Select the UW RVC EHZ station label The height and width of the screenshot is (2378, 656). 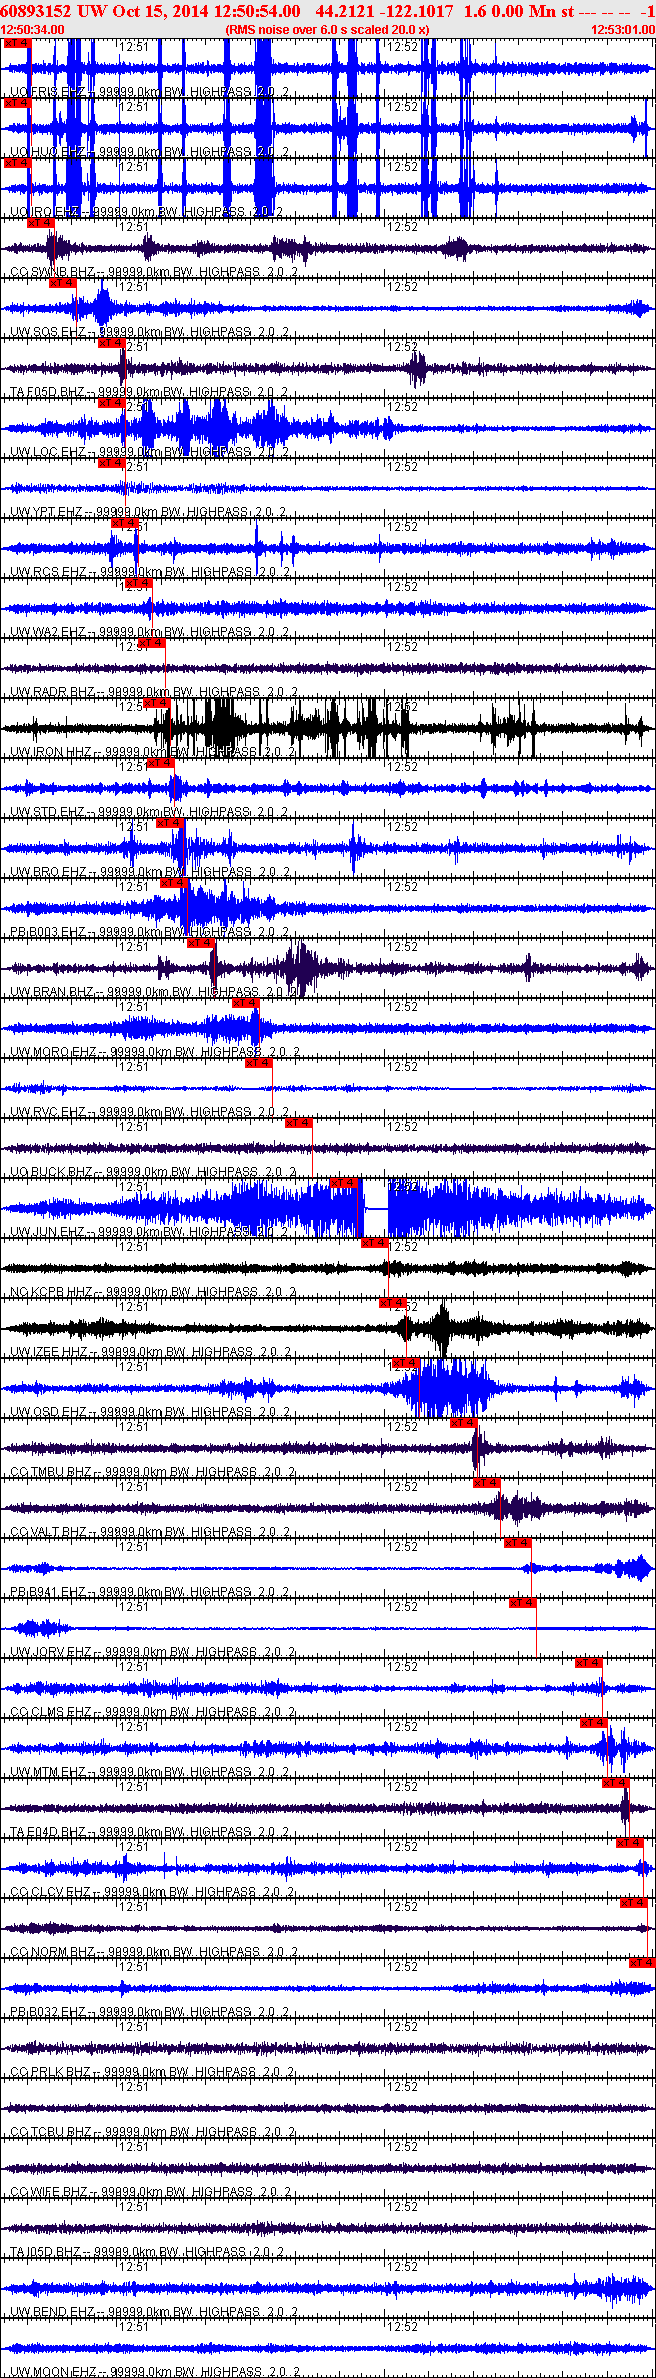tap(150, 1112)
